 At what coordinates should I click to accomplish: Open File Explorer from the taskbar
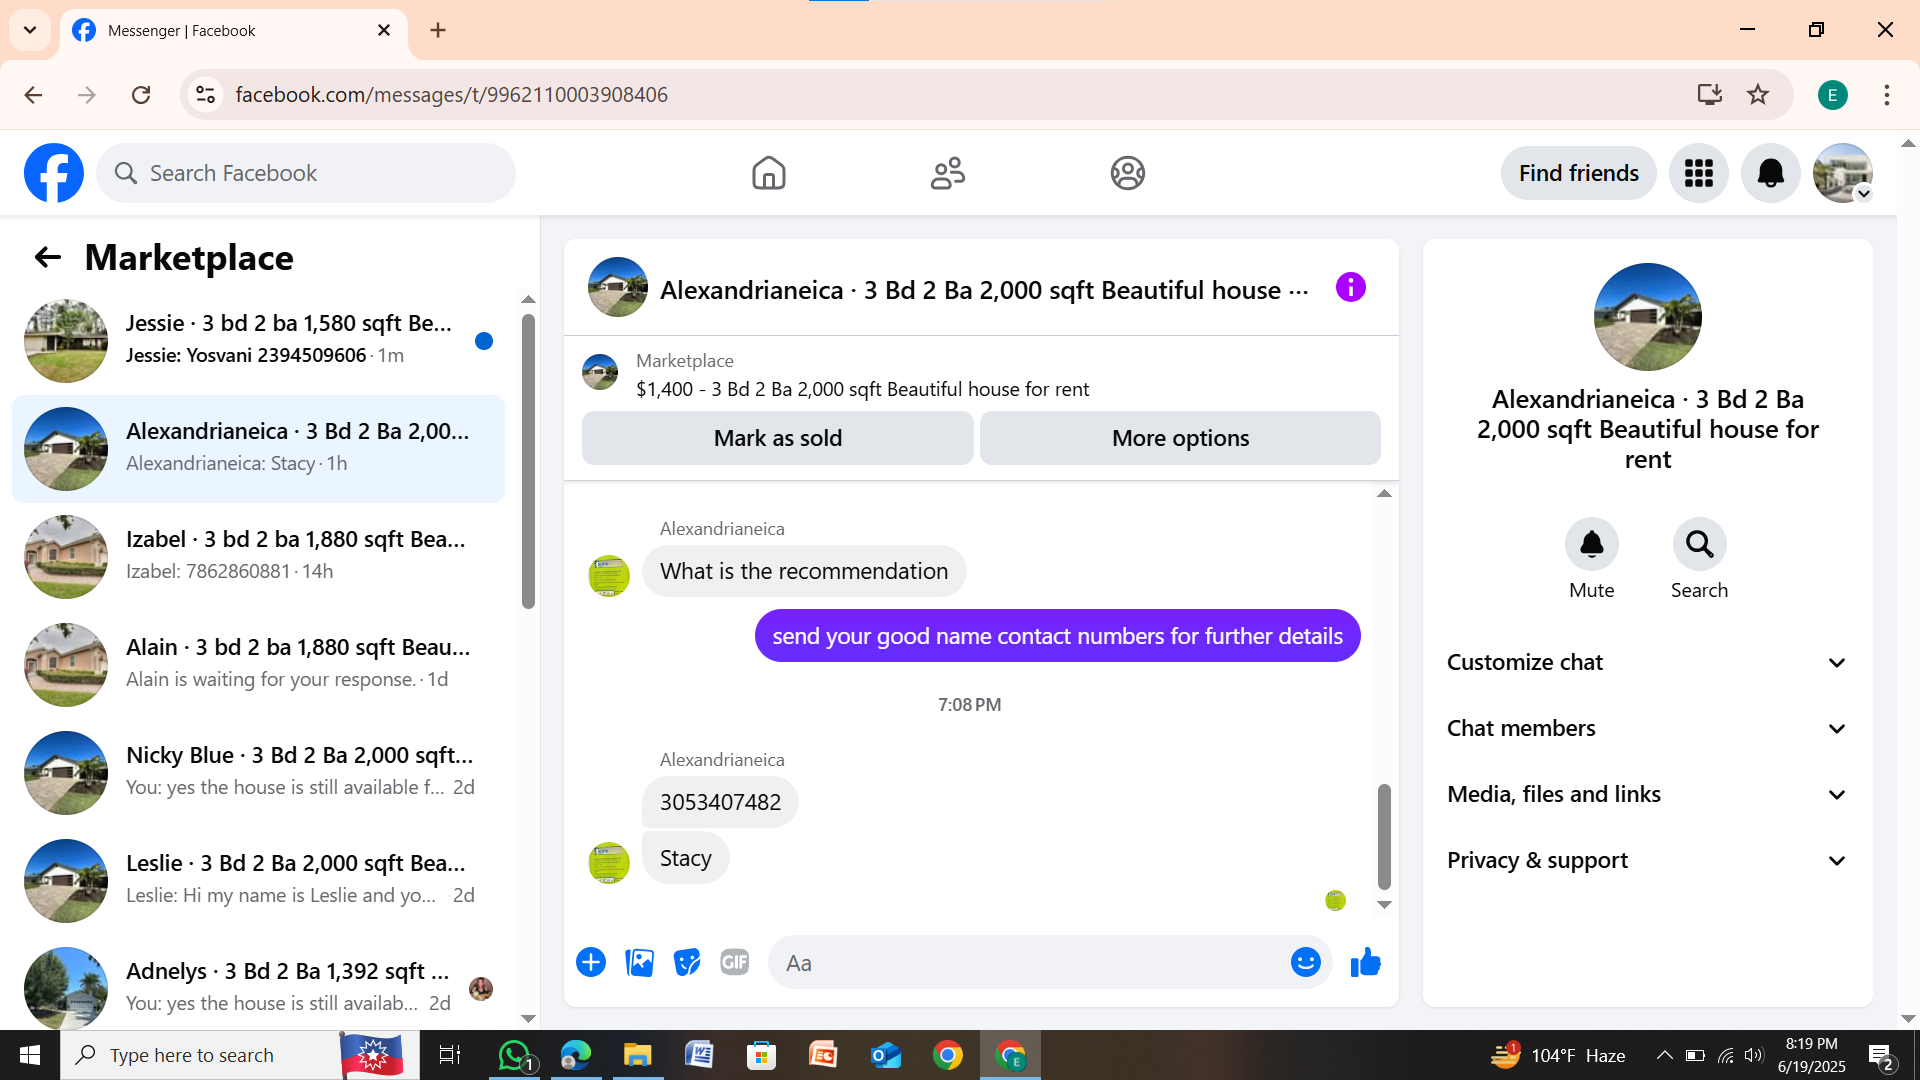[x=637, y=1055]
